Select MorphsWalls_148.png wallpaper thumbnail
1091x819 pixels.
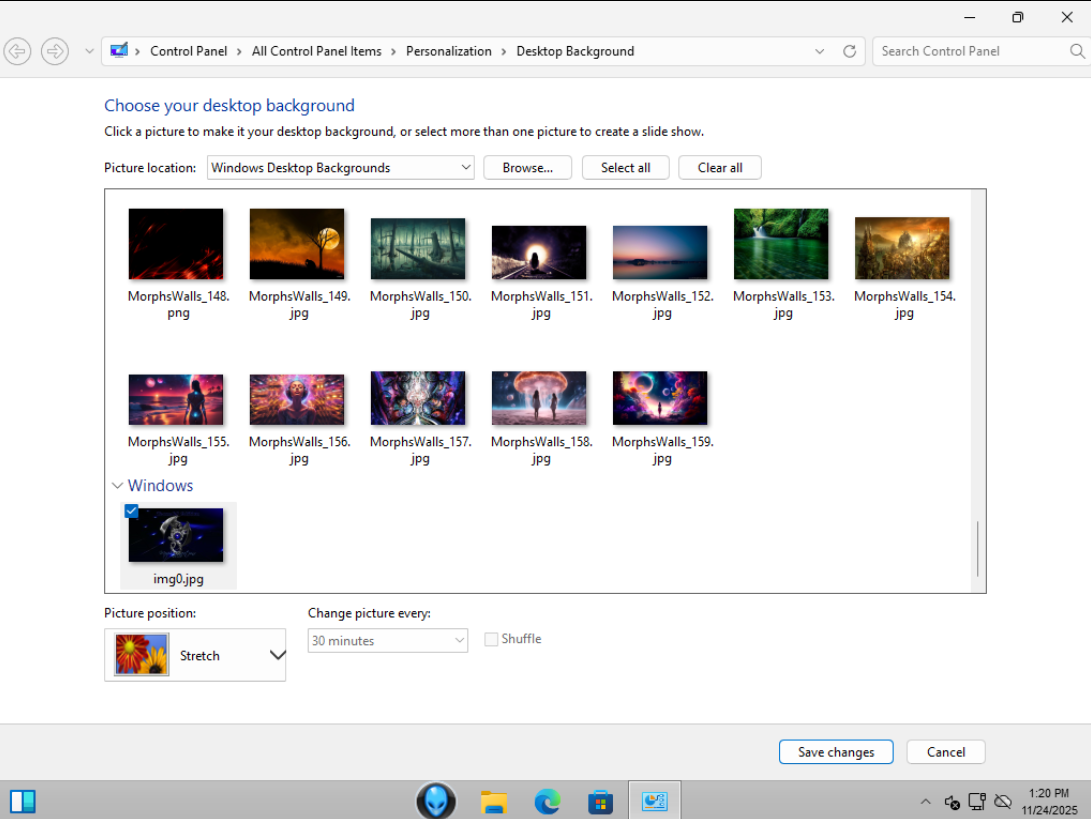tap(176, 244)
